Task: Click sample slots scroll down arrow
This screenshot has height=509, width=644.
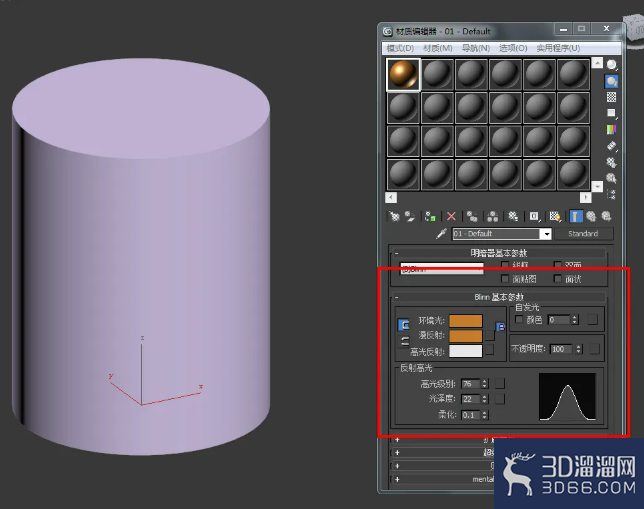Action: (x=597, y=187)
